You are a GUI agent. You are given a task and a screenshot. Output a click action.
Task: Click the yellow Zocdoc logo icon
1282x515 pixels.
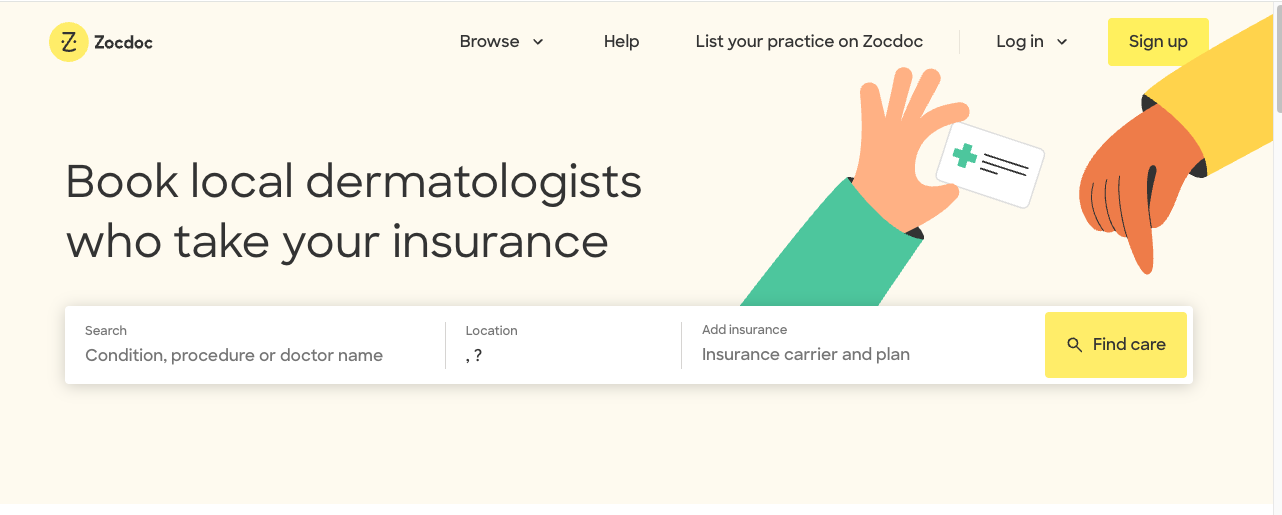coord(68,42)
